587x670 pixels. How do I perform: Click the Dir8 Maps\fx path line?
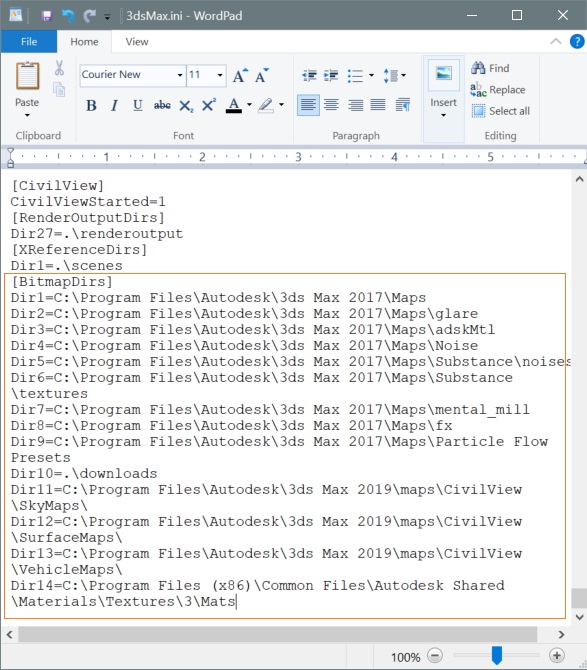coord(232,426)
